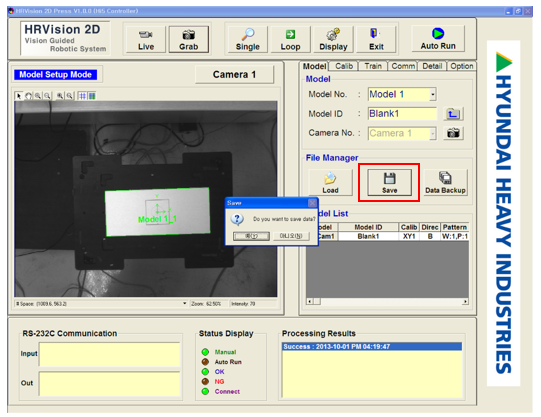Click the camera icon beside Camera No.
541x417 pixels.
pos(453,133)
